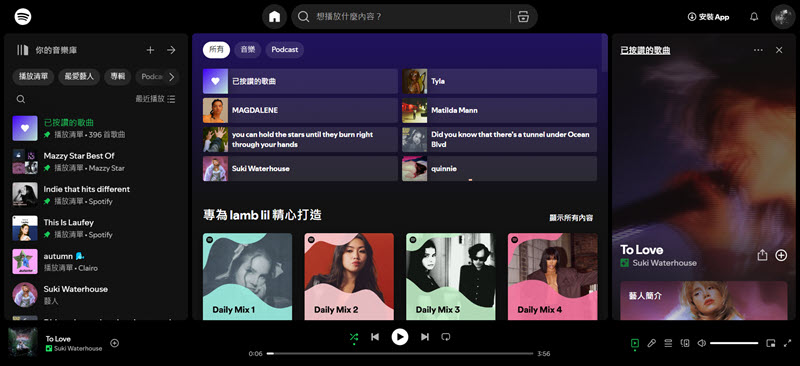Create playlist with plus icon in library
Screen dimensions: 800x366
pyautogui.click(x=150, y=50)
